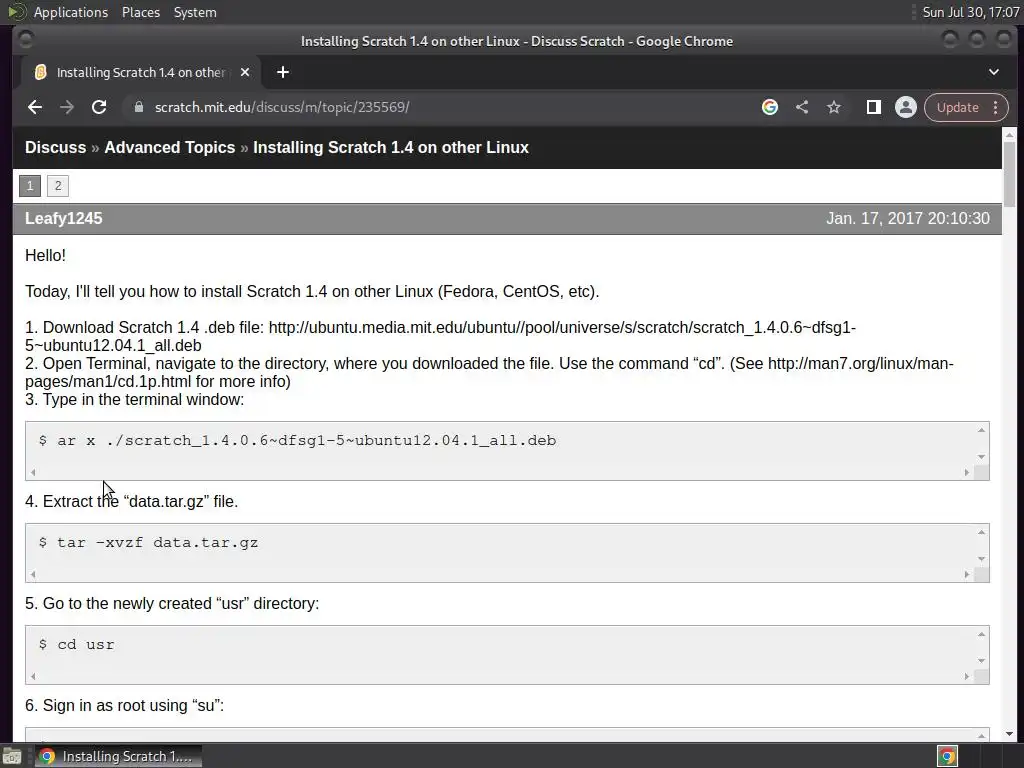Click the page scrollbar's up arrow
This screenshot has width=1024, height=768.
click(x=1010, y=135)
